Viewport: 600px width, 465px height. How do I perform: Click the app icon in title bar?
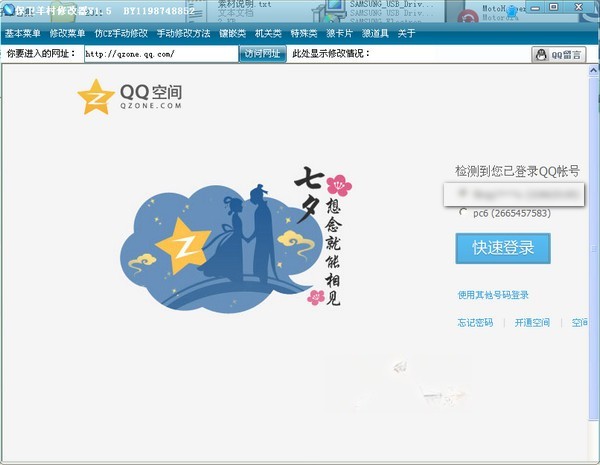(x=8, y=9)
